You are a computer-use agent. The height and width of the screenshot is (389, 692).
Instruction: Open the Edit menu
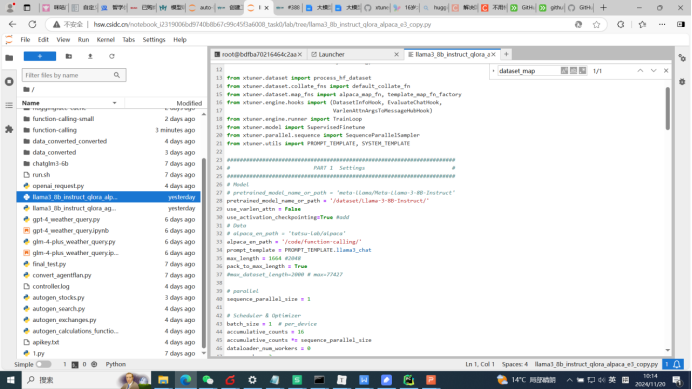(43, 40)
